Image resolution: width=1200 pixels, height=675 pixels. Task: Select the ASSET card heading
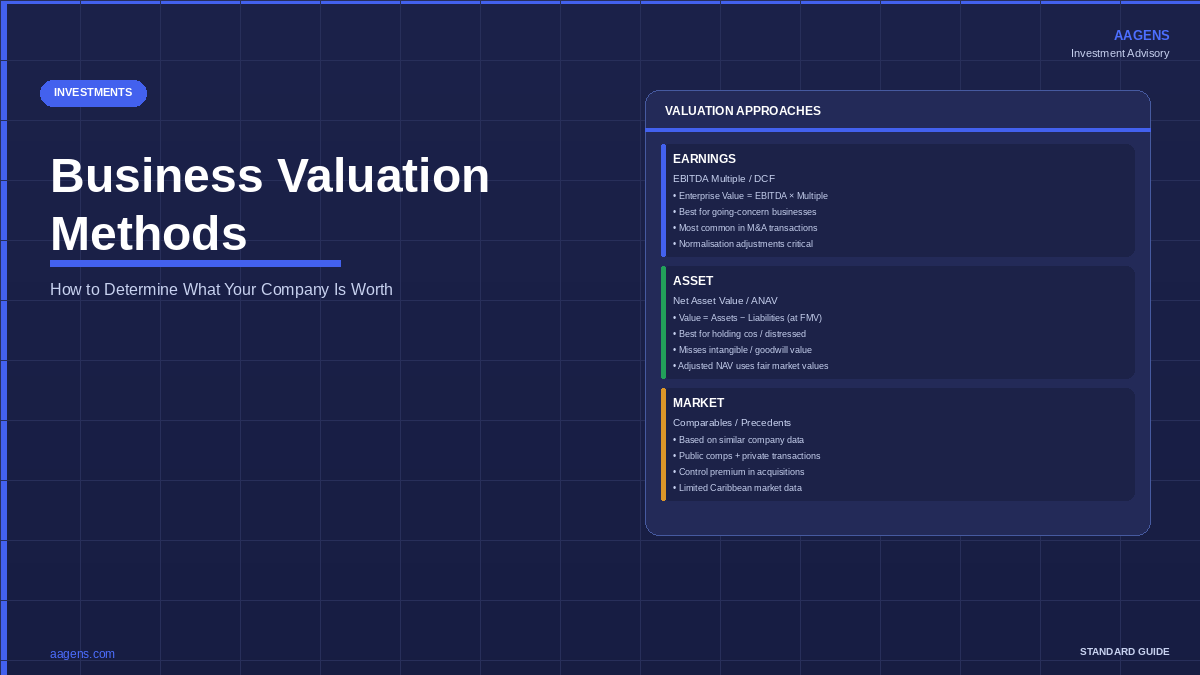(693, 281)
